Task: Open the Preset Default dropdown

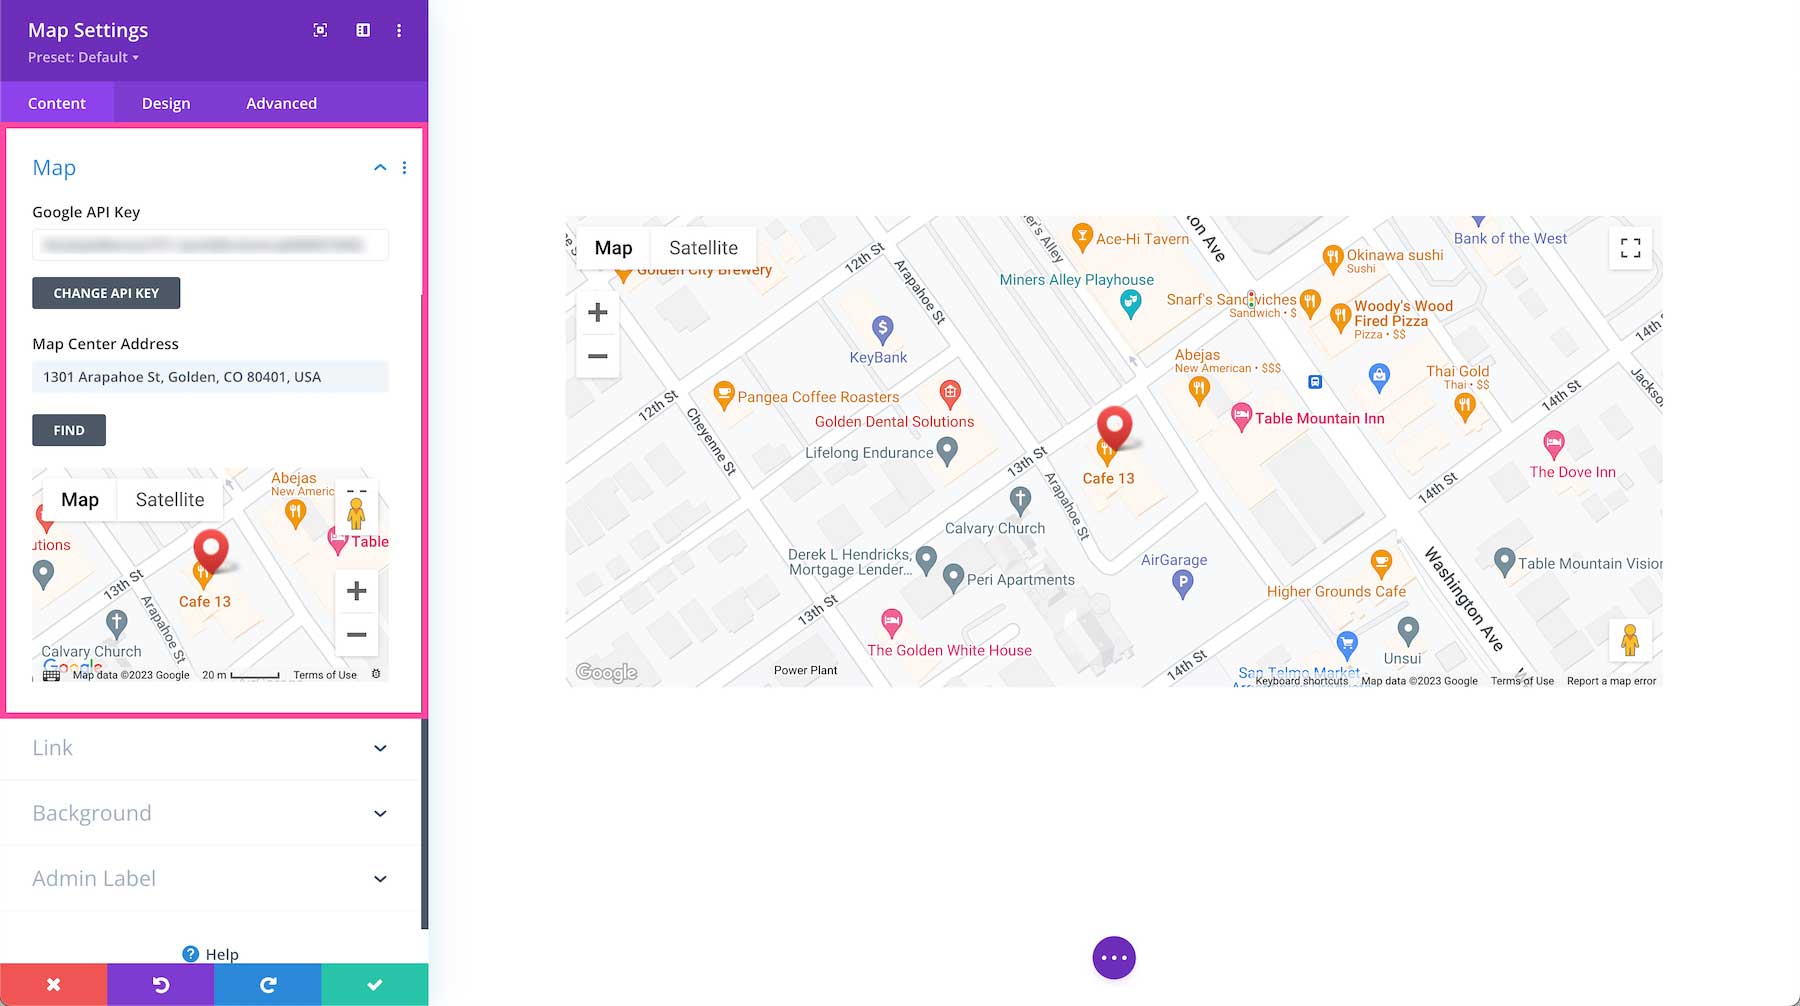Action: click(81, 57)
